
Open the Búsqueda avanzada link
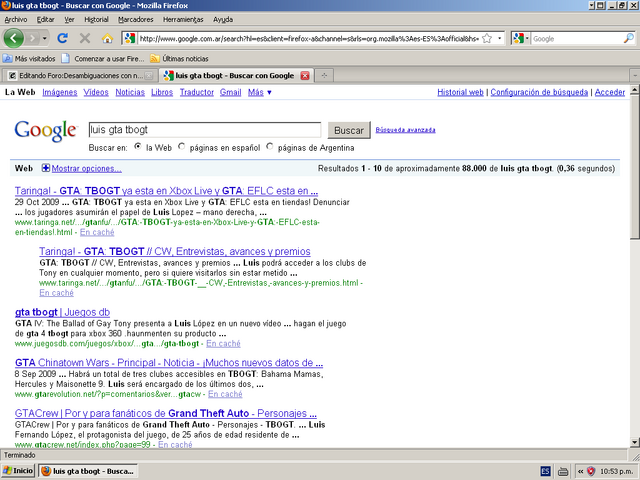(405, 130)
